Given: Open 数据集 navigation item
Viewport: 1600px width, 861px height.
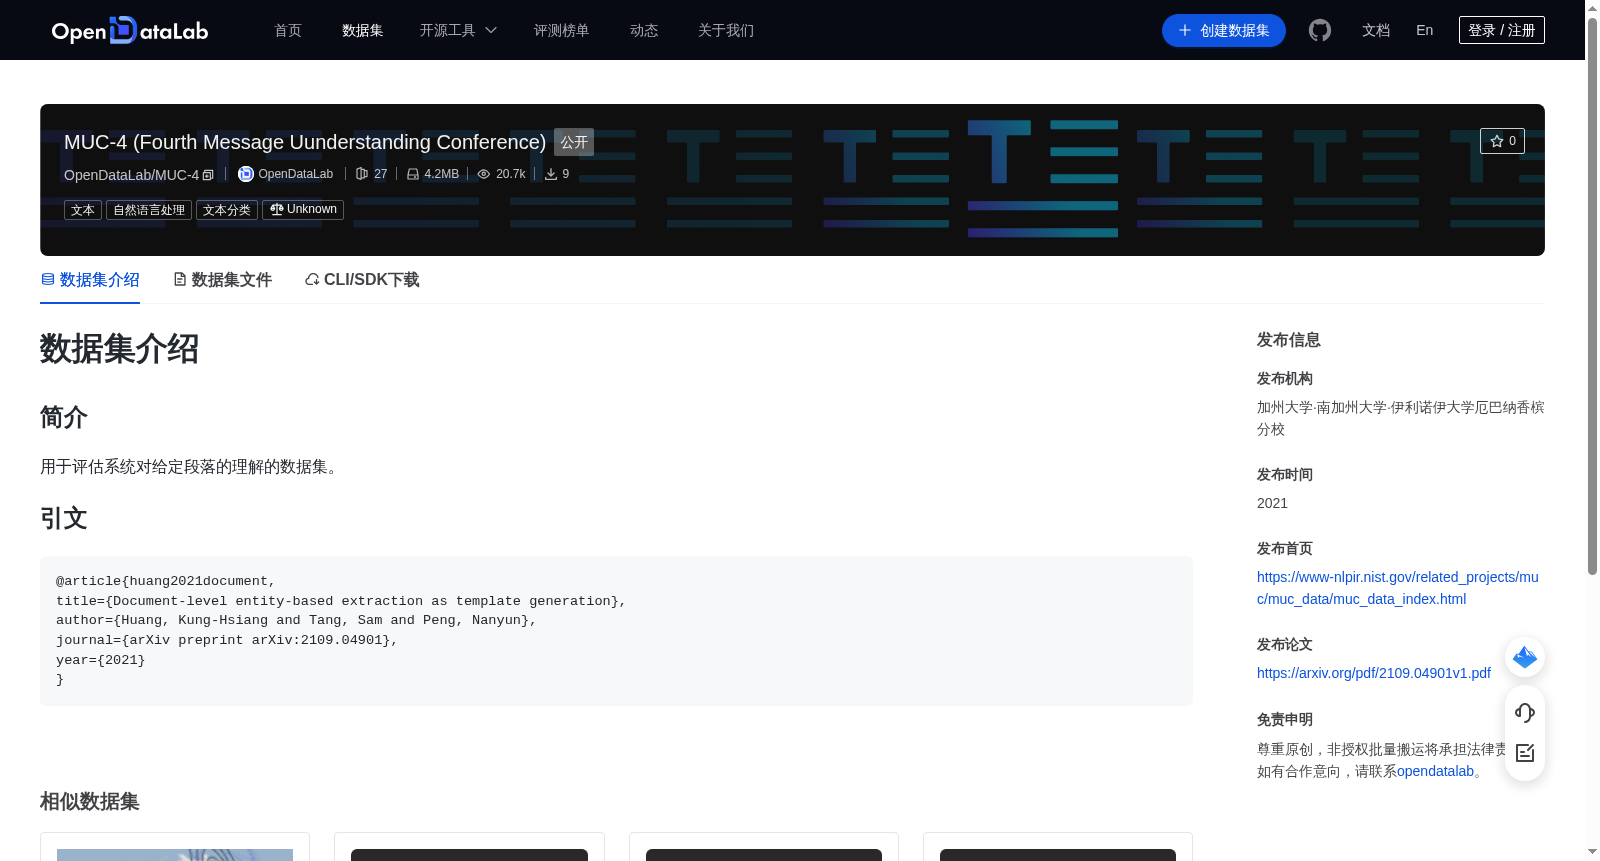Looking at the screenshot, I should coord(363,30).
